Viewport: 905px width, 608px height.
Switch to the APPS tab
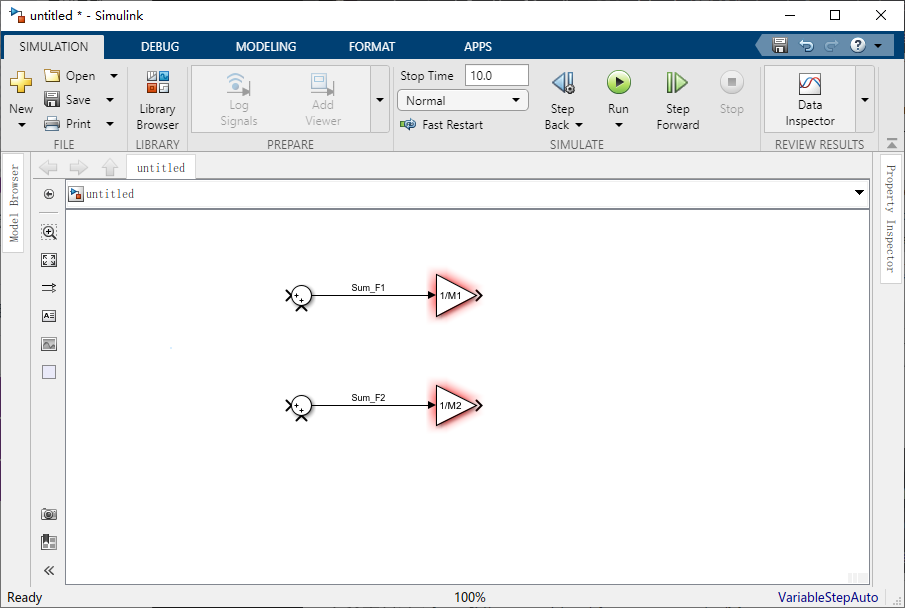(478, 47)
